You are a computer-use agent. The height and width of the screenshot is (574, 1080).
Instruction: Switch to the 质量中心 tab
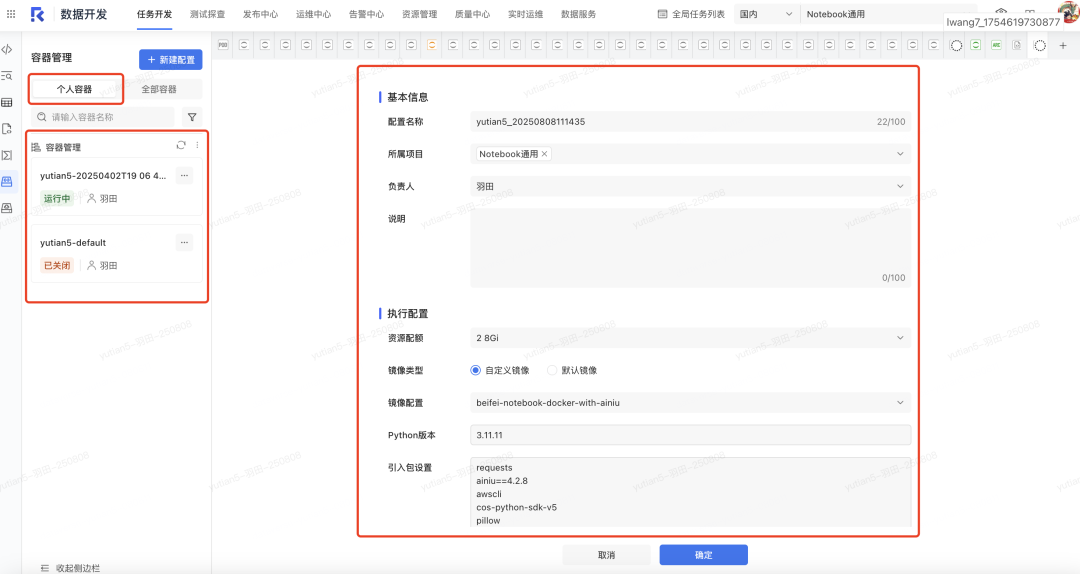click(472, 14)
